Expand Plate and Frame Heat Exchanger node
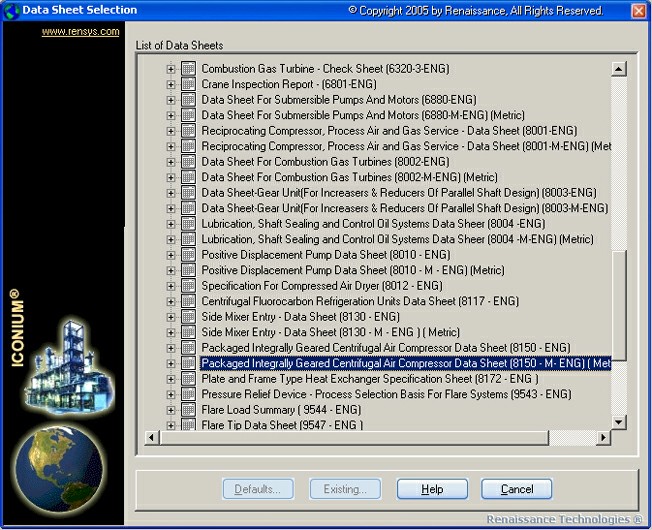 [170, 380]
